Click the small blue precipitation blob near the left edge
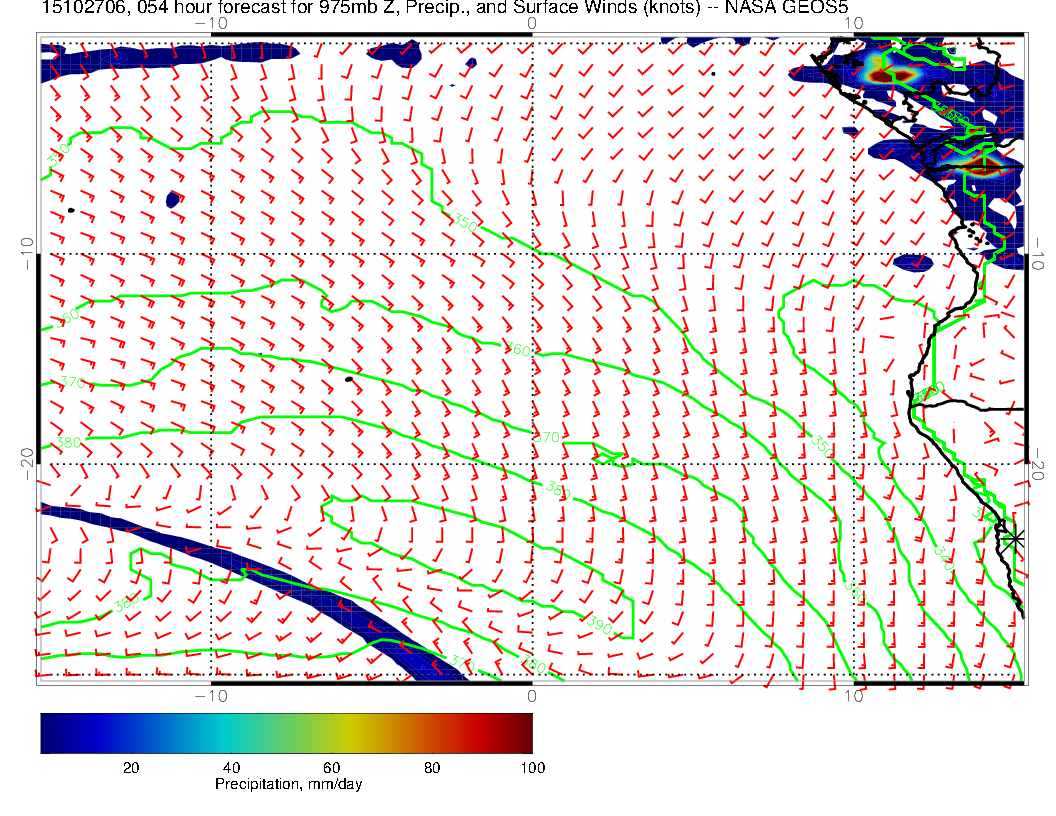The width and height of the screenshot is (1056, 816). tap(172, 200)
